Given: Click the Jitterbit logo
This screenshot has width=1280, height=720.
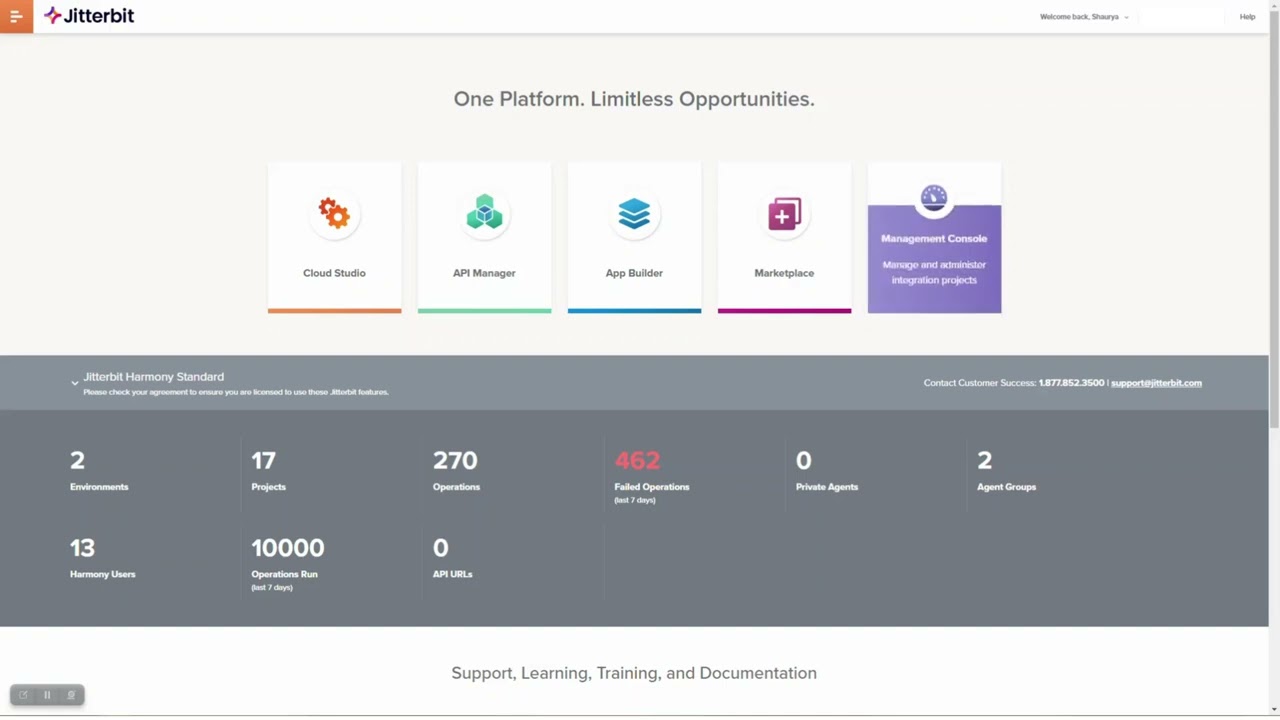Looking at the screenshot, I should (x=89, y=16).
